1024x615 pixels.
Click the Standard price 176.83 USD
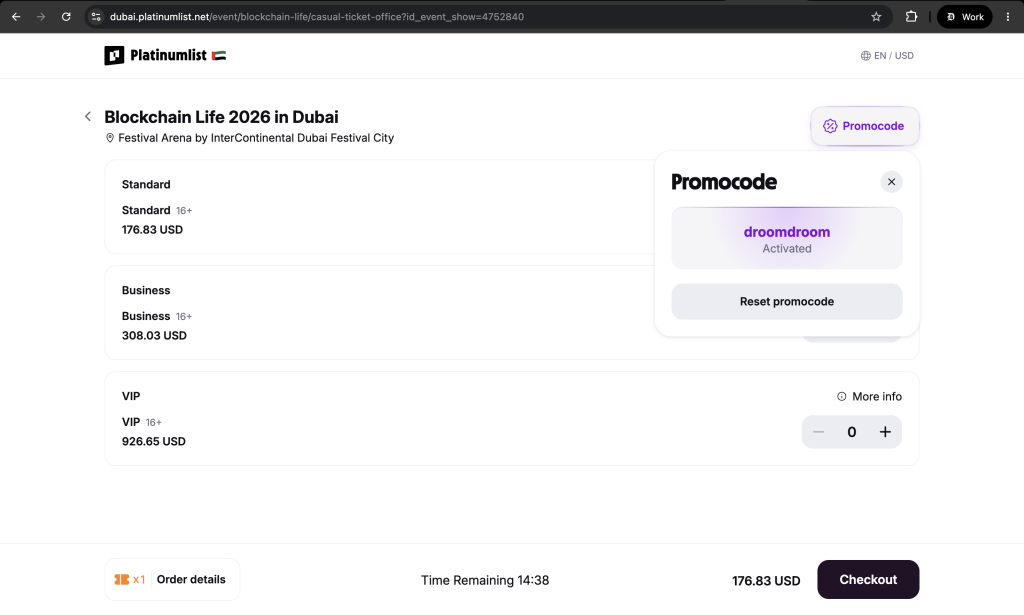click(x=152, y=230)
